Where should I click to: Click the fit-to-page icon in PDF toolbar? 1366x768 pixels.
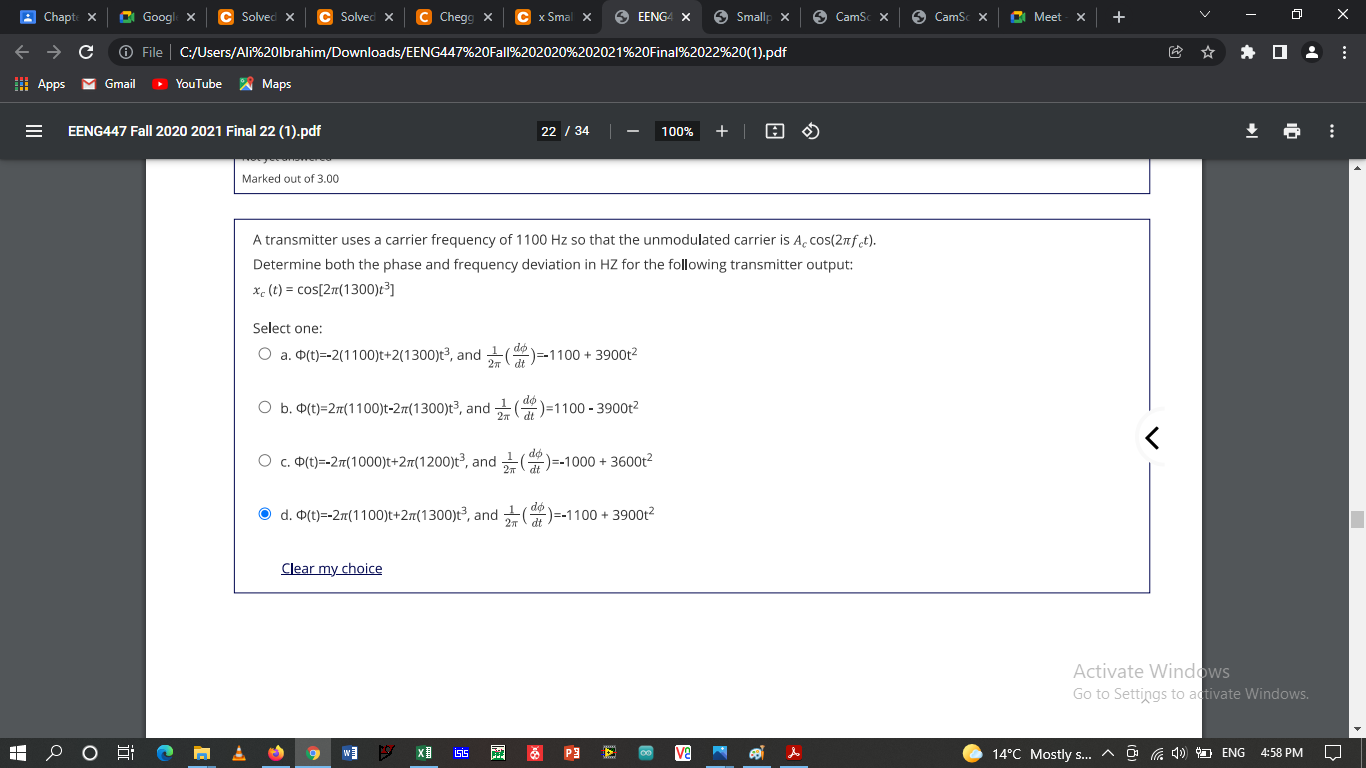pyautogui.click(x=774, y=131)
